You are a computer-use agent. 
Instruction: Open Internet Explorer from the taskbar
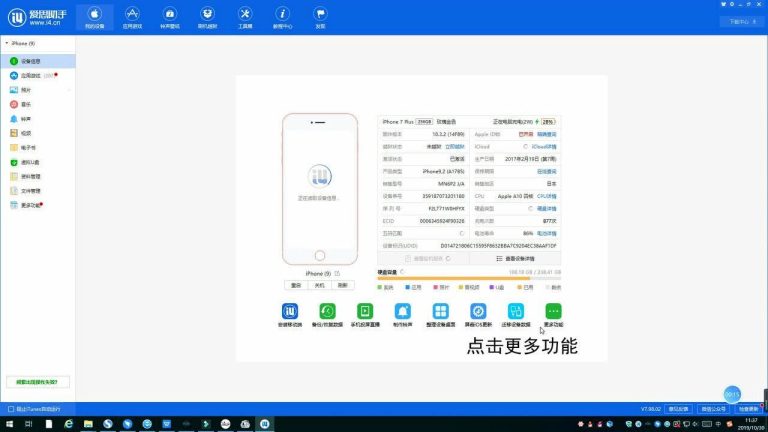tap(69, 424)
